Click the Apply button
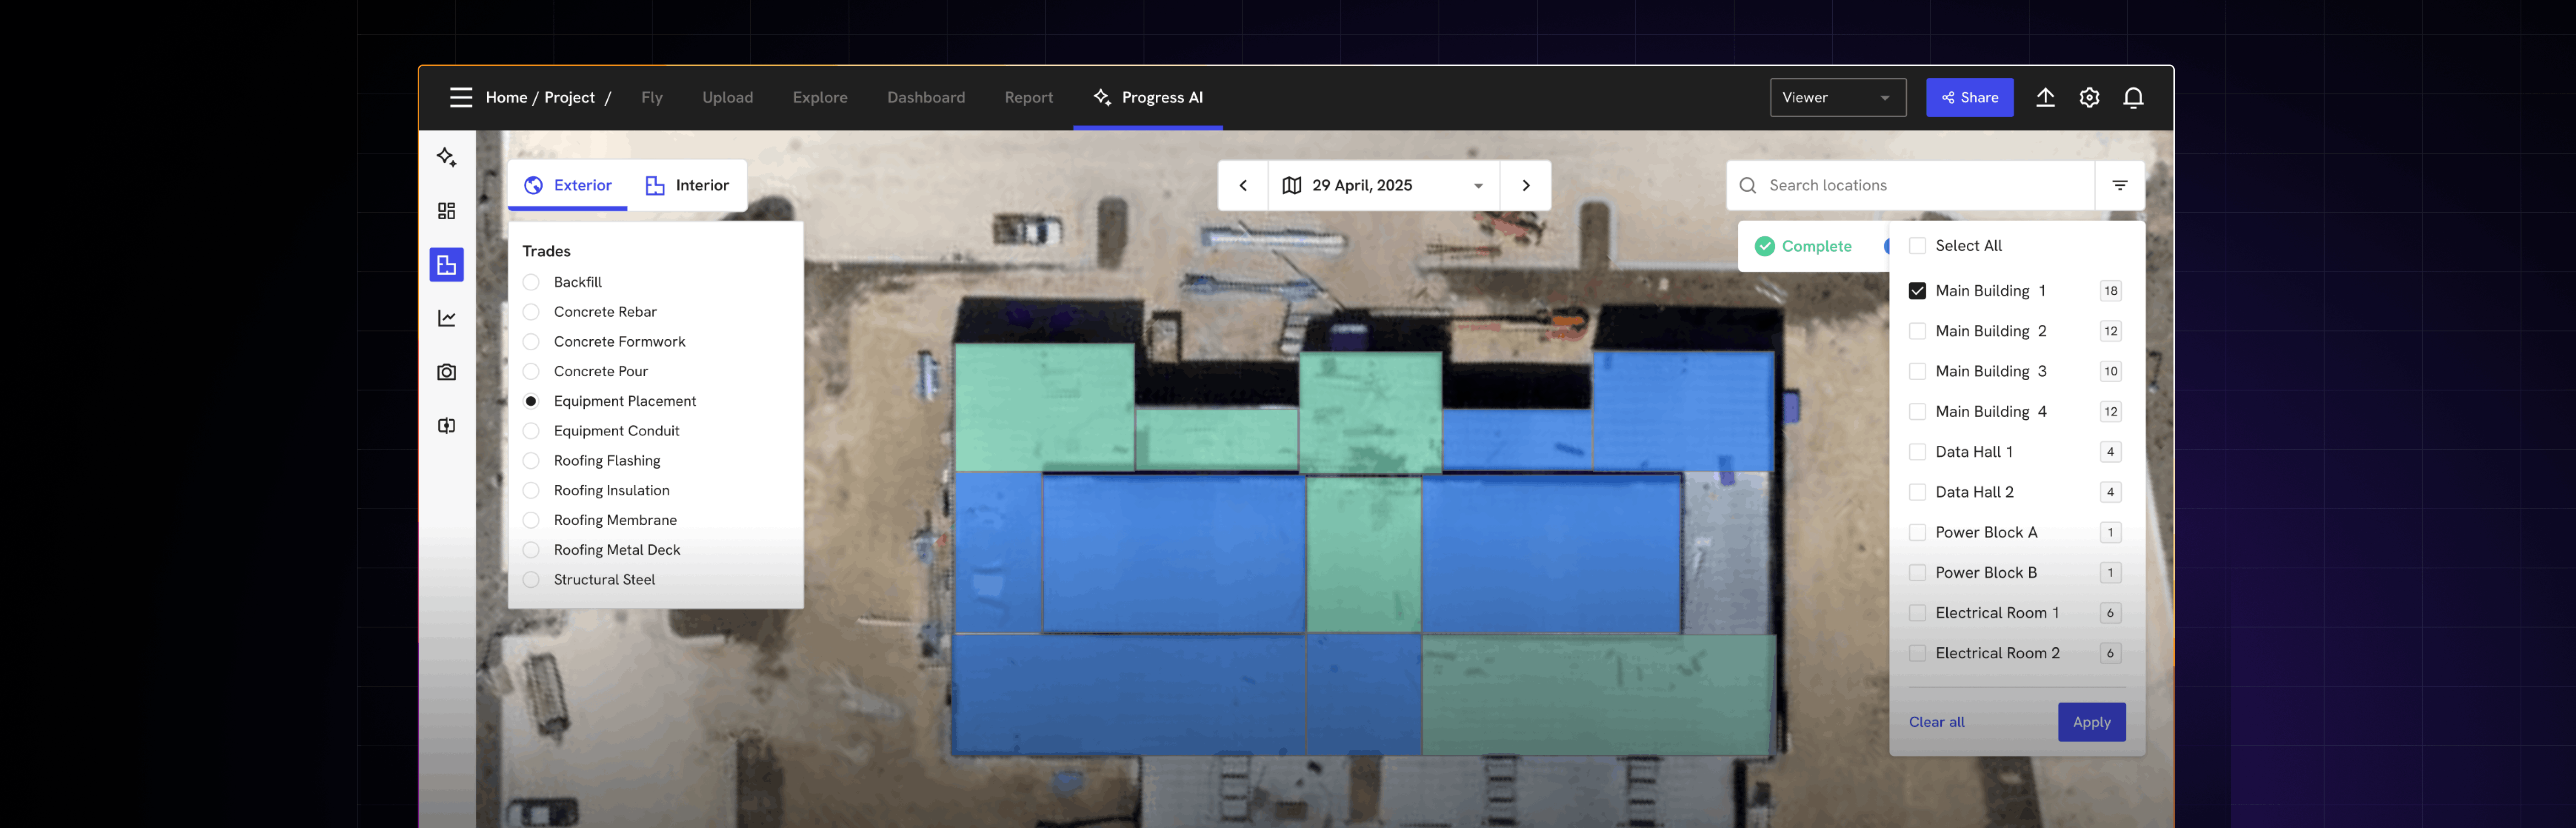Image resolution: width=2576 pixels, height=828 pixels. coord(2090,722)
